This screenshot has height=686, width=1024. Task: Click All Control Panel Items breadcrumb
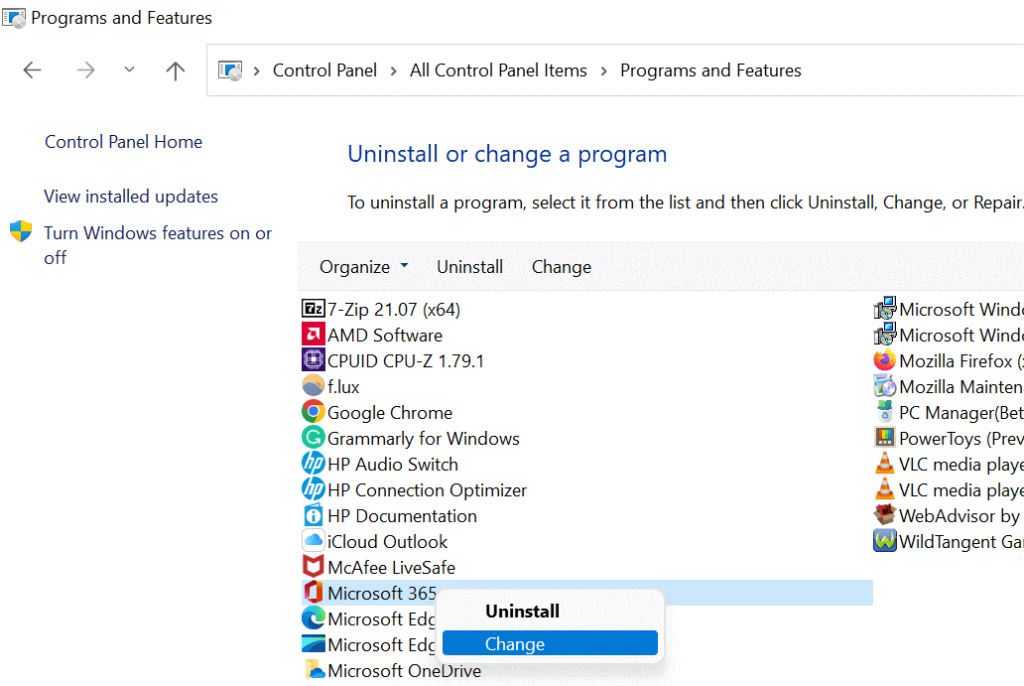498,70
